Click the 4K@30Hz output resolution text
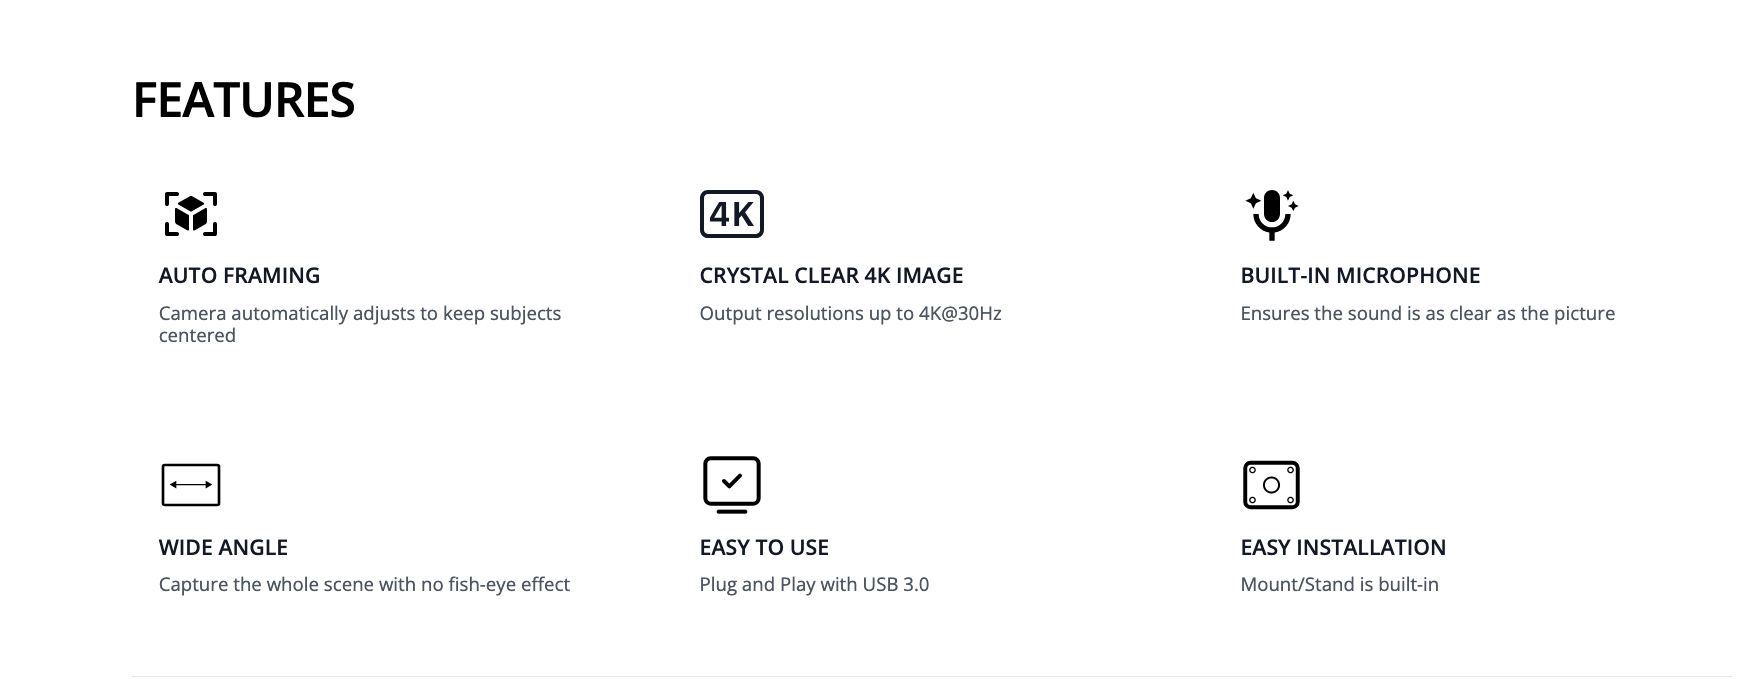This screenshot has width=1759, height=687. click(x=850, y=313)
